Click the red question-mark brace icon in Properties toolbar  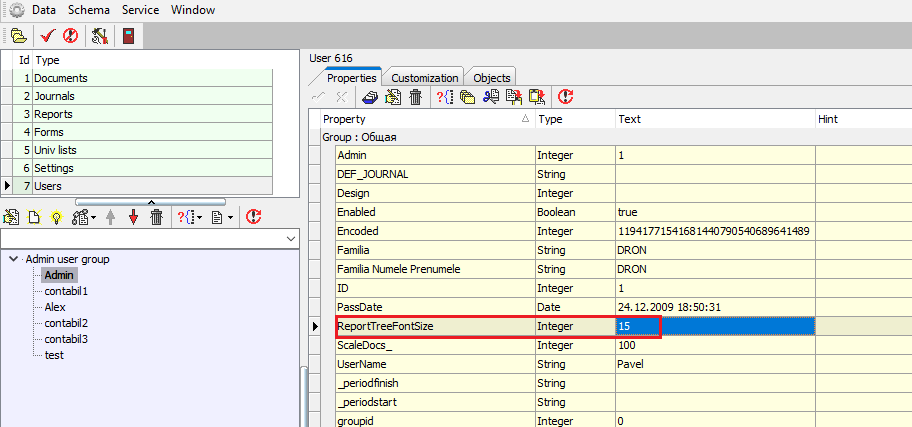coord(444,97)
